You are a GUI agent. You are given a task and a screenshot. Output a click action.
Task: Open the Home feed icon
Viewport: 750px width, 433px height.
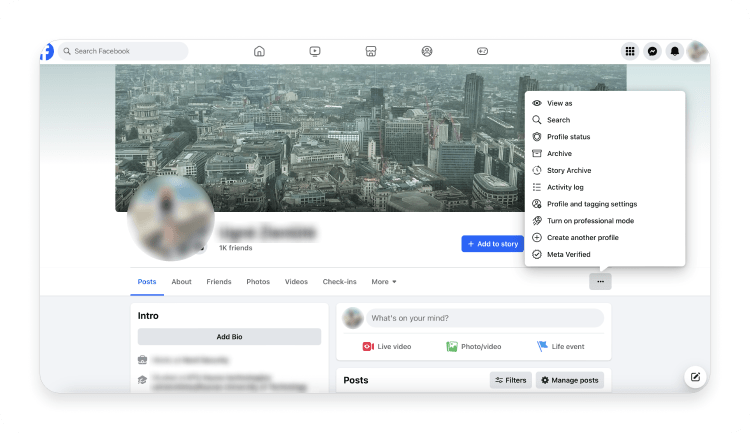pos(259,51)
